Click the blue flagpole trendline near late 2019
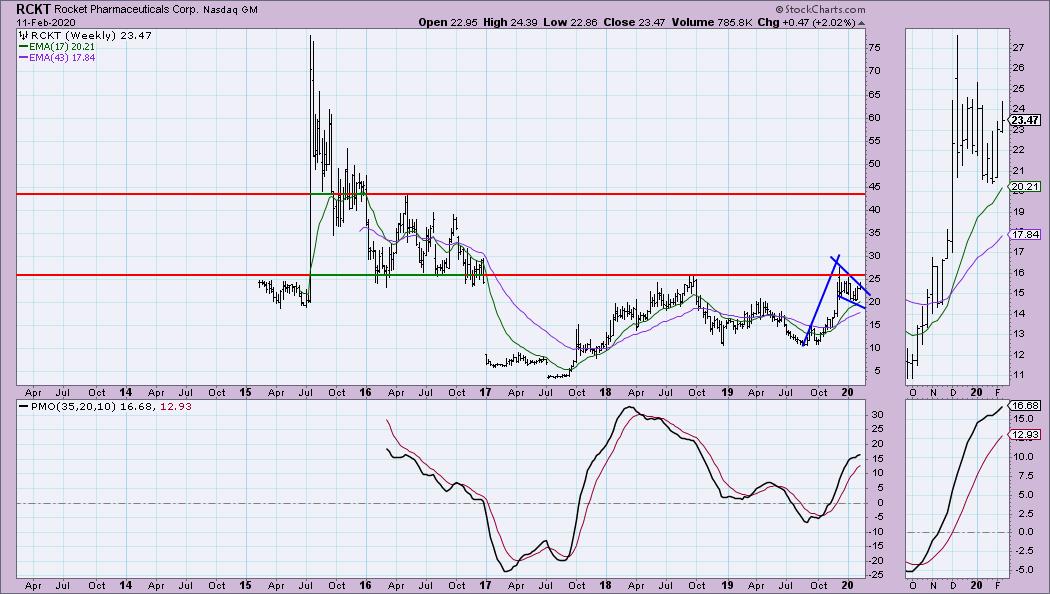1050x594 pixels. 820,301
